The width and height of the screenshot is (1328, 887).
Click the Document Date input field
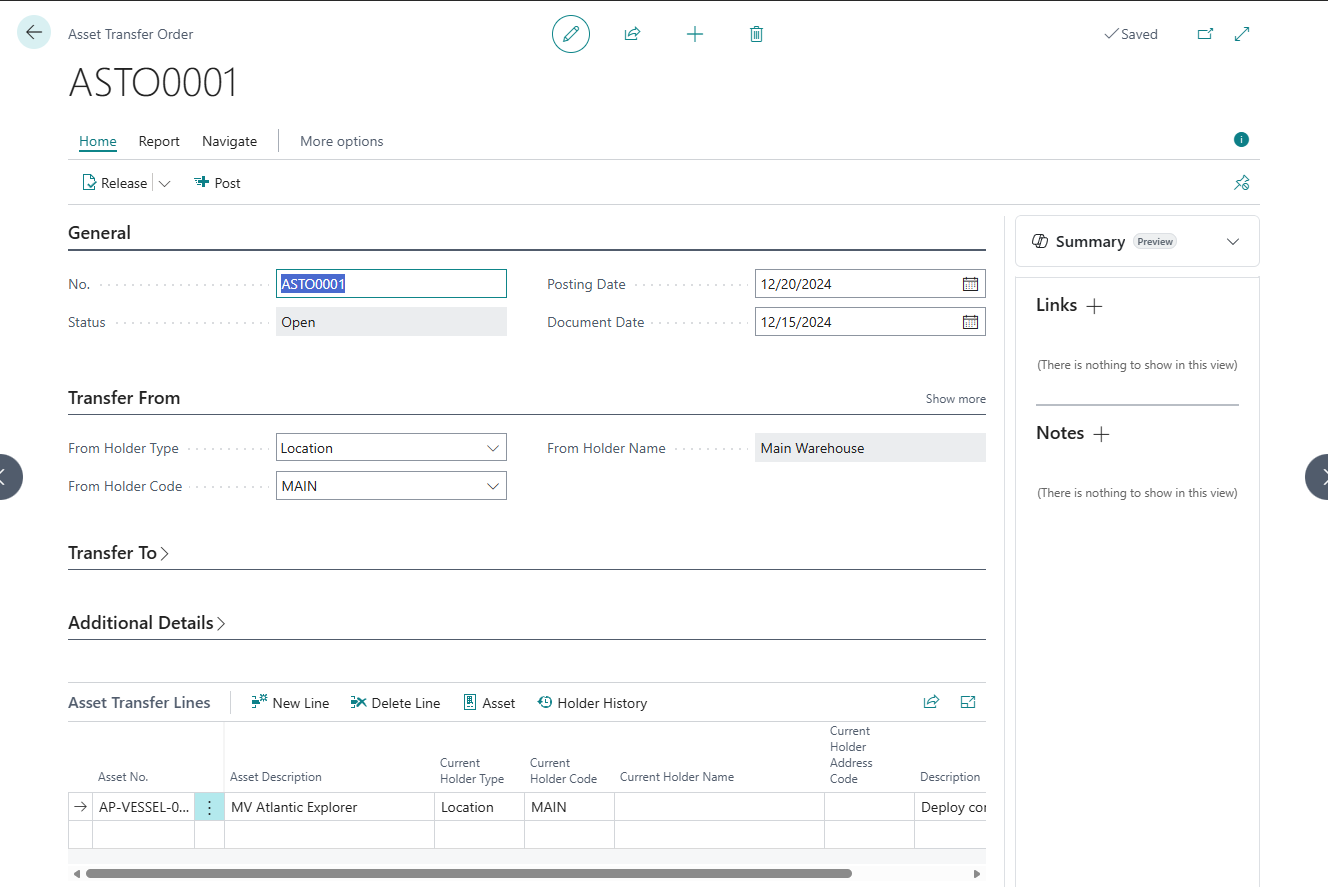(855, 322)
